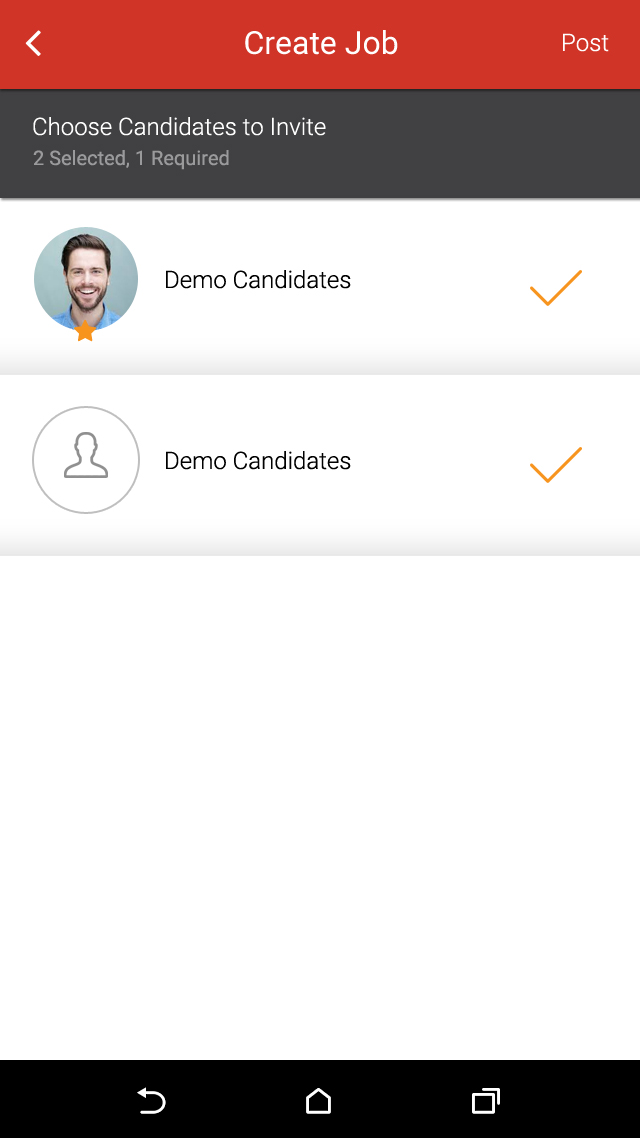Go to the Android home screen
This screenshot has height=1138, width=640.
coord(318,1101)
